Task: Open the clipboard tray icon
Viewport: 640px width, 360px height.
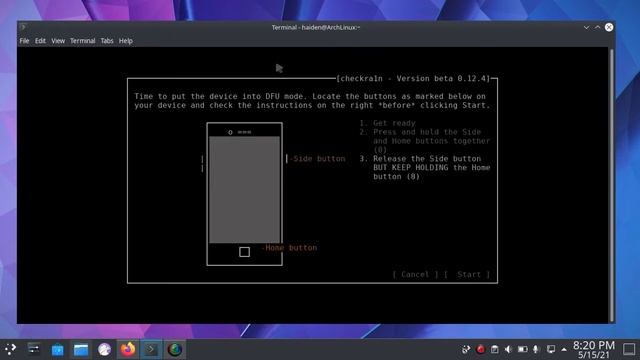Action: click(x=494, y=349)
